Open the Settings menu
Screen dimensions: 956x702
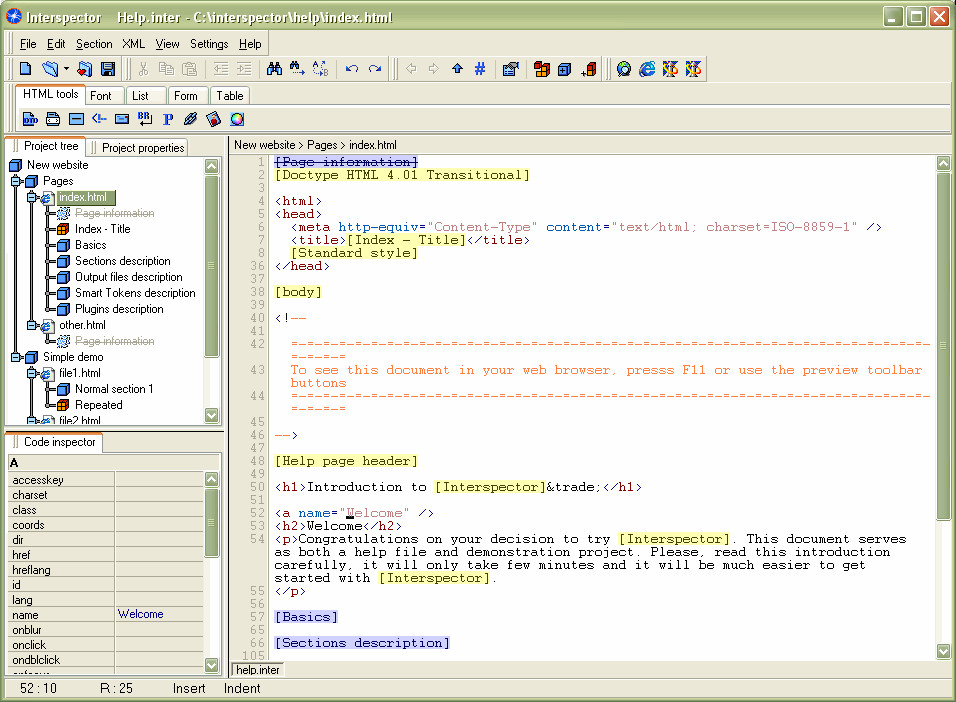tap(209, 44)
